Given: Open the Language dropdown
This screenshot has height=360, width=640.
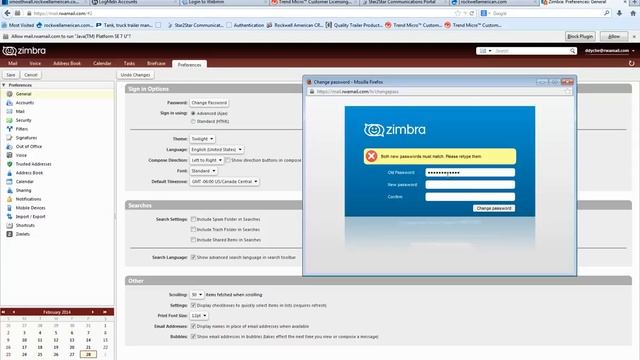Looking at the screenshot, I should 217,150.
